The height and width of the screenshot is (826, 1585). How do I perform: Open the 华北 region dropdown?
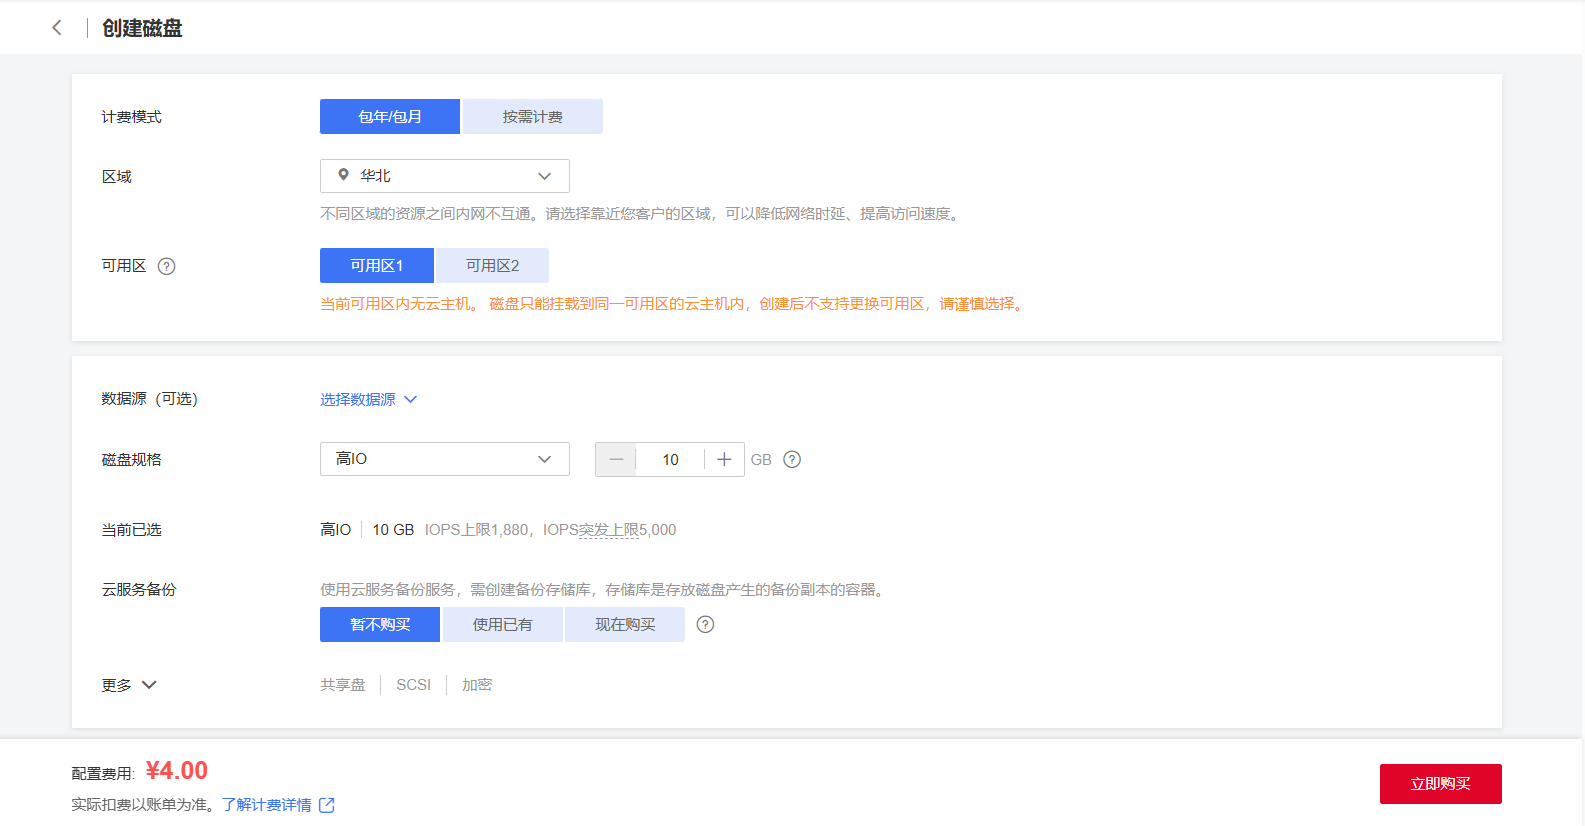[x=445, y=176]
